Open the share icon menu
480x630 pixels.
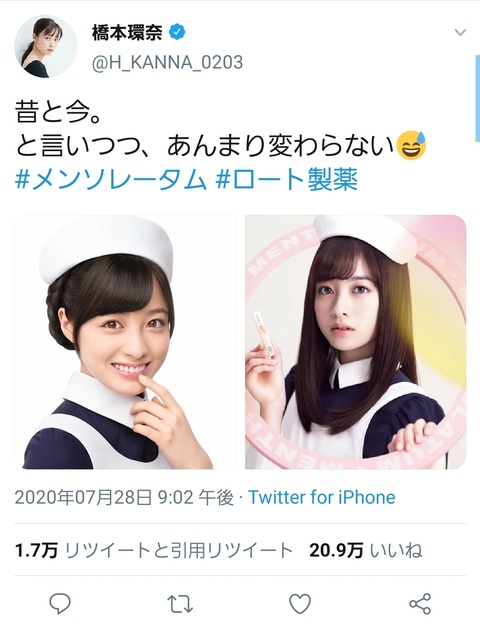(x=420, y=603)
